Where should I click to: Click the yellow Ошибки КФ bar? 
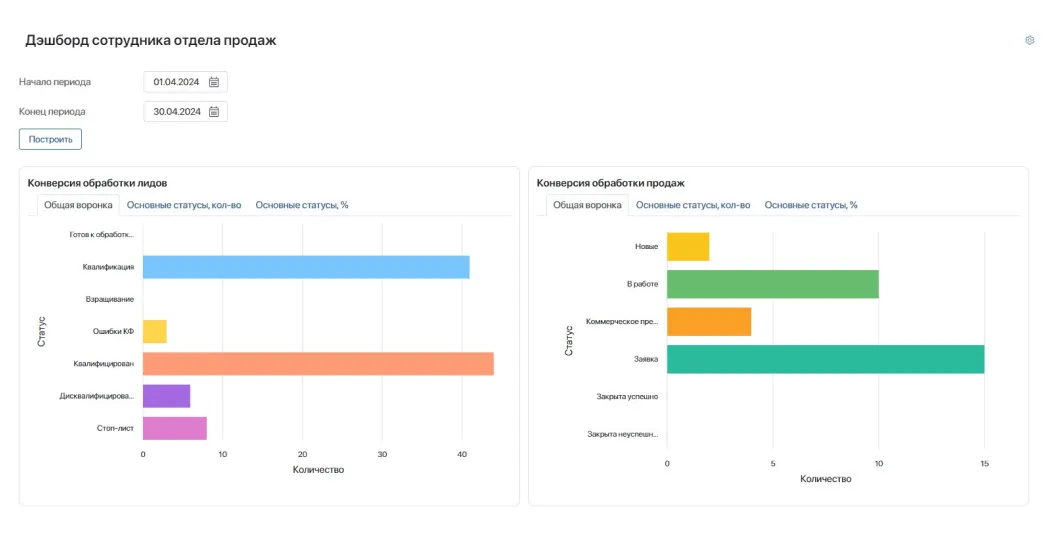[154, 331]
